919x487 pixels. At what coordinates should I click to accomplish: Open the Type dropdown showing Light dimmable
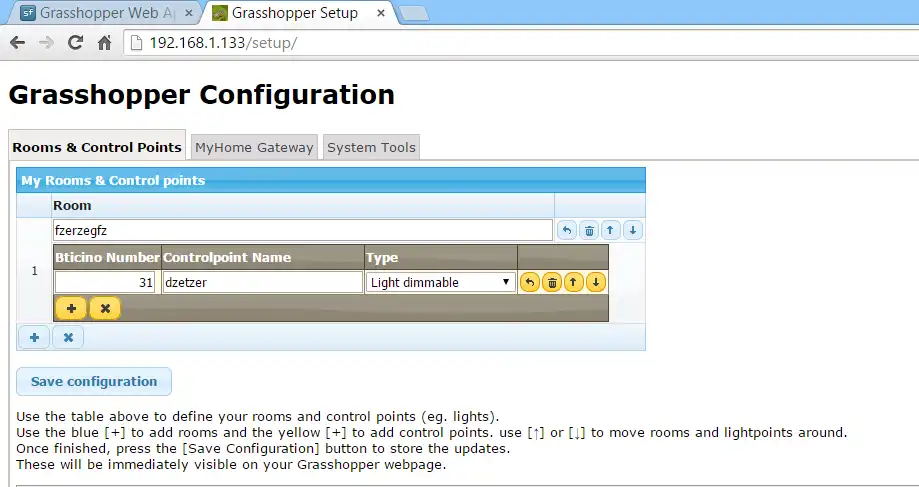point(441,282)
